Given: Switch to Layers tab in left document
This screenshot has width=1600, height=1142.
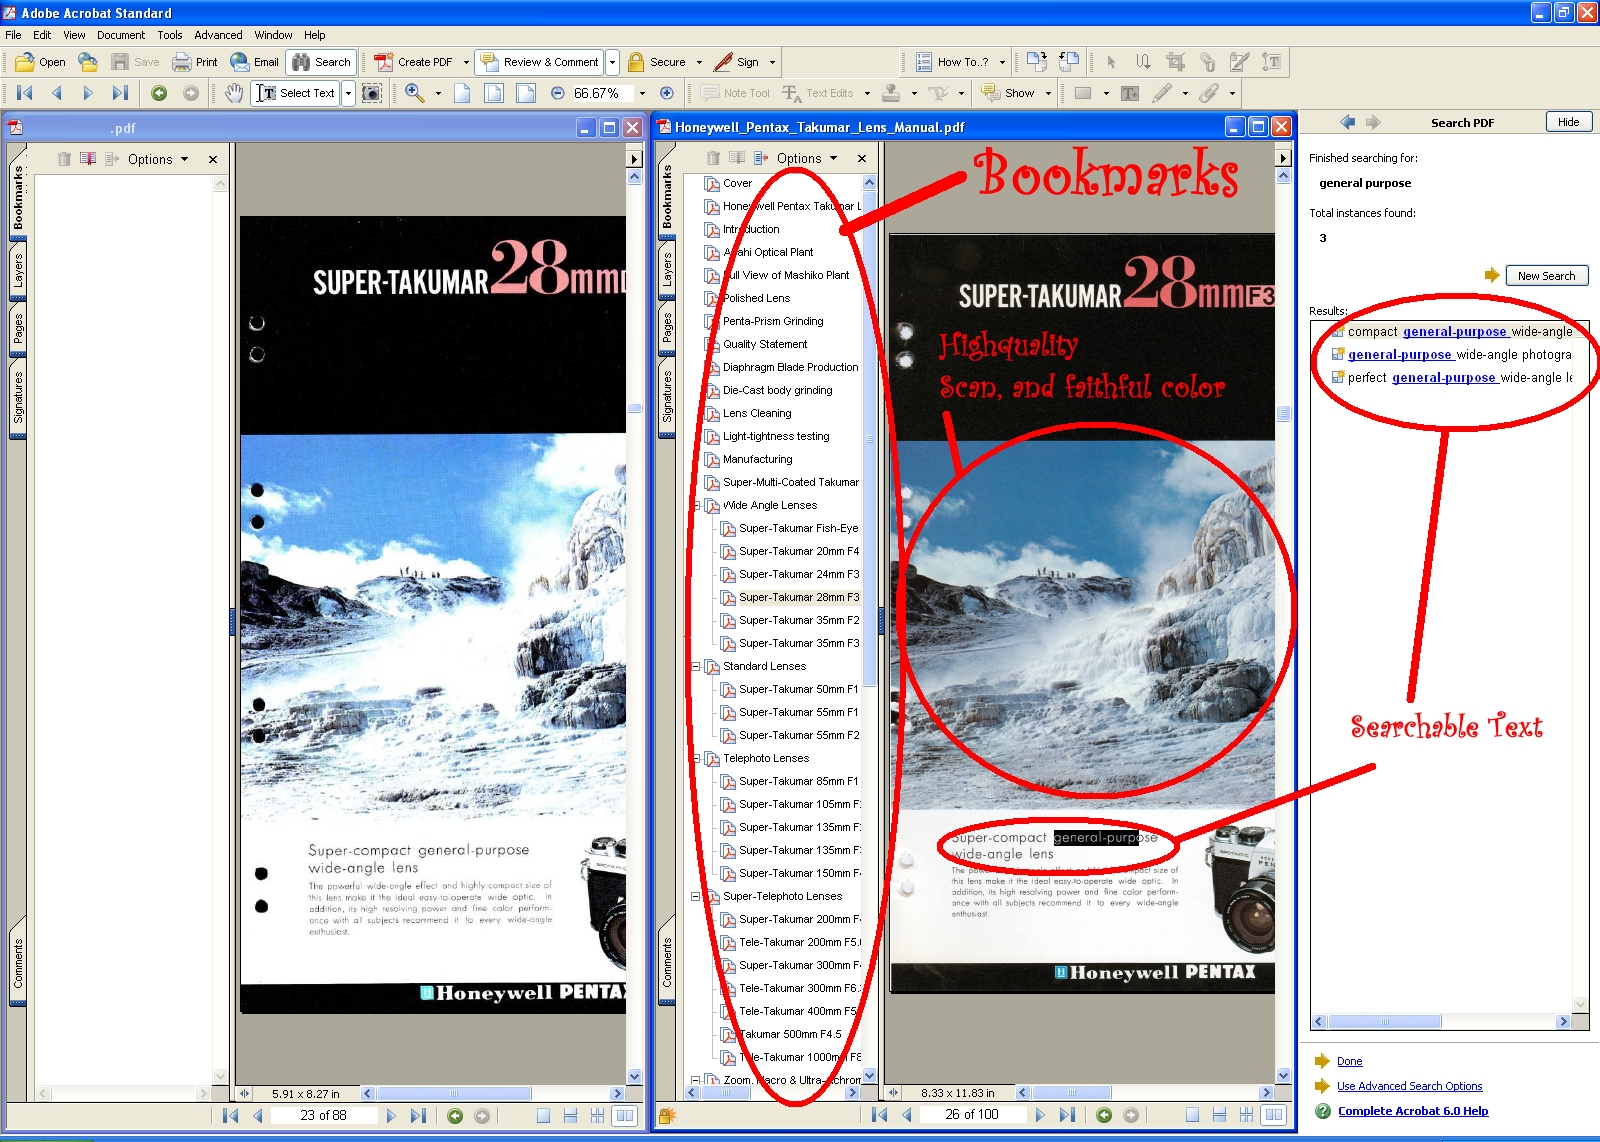Looking at the screenshot, I should coord(18,270).
